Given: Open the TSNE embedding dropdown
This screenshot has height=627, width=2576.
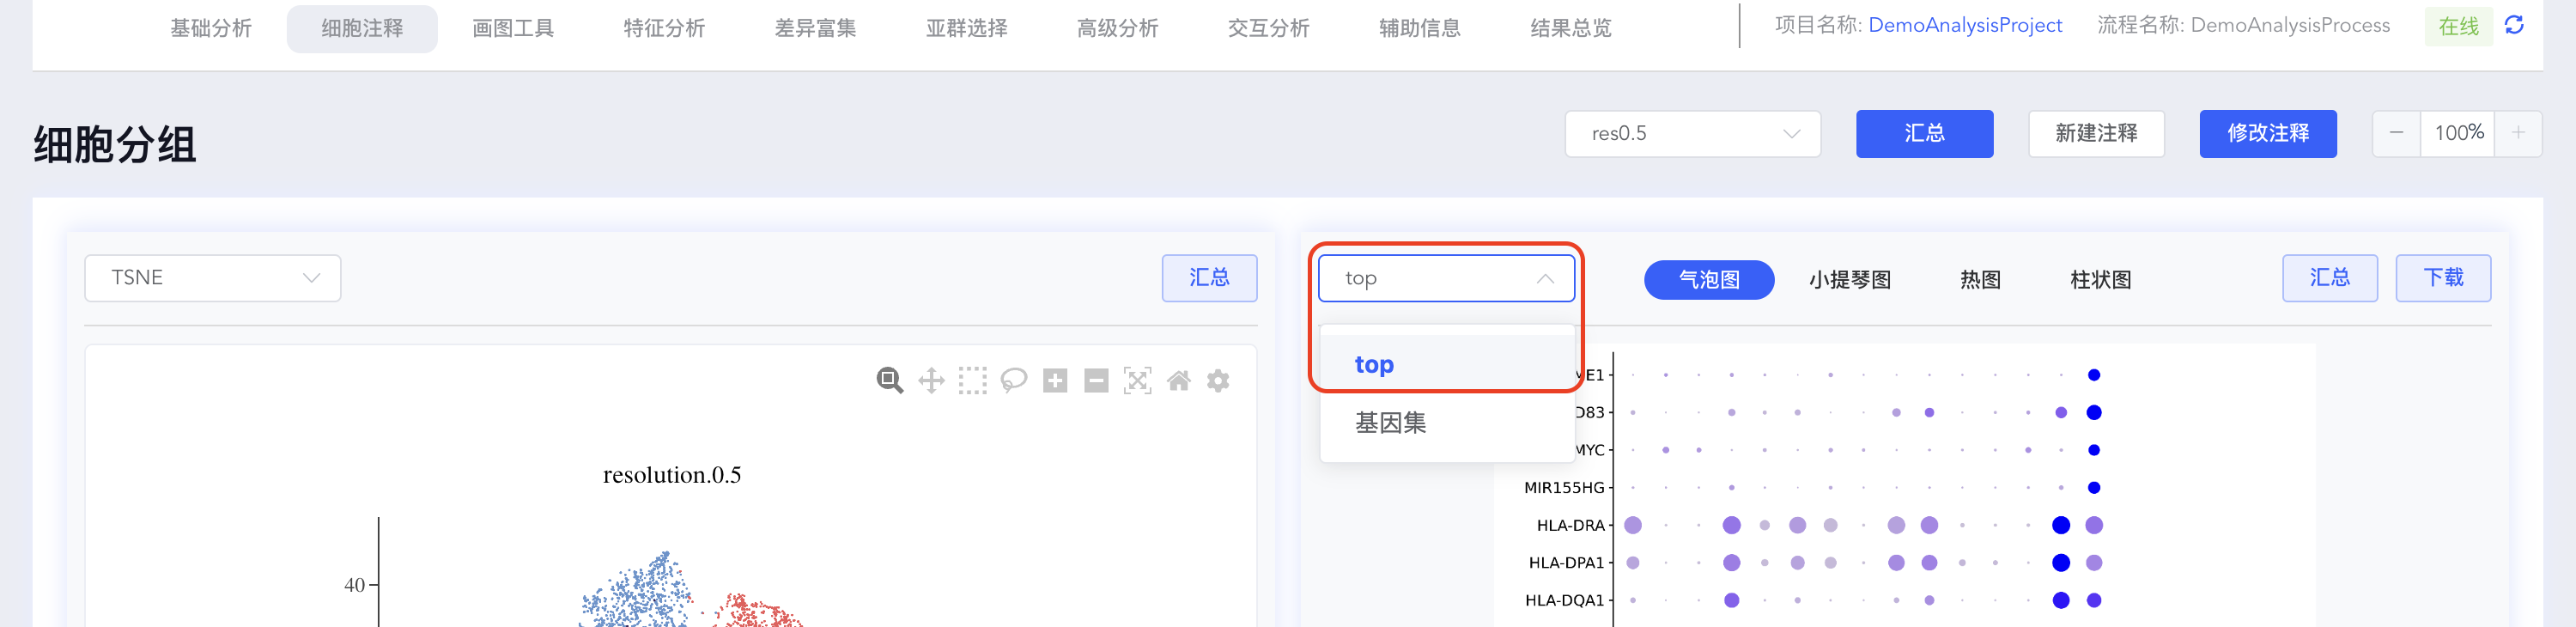Looking at the screenshot, I should [213, 277].
